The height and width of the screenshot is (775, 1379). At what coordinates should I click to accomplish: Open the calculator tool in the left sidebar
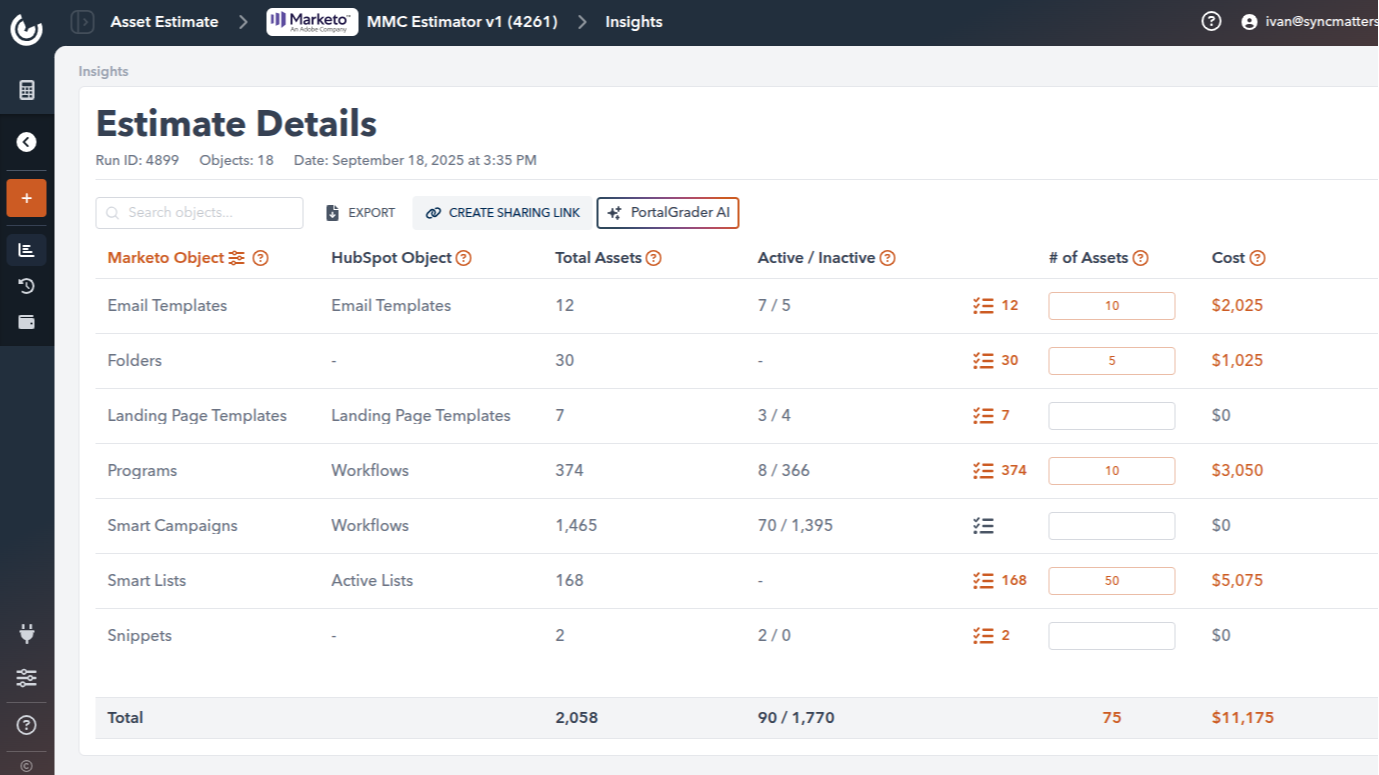[x=26, y=89]
